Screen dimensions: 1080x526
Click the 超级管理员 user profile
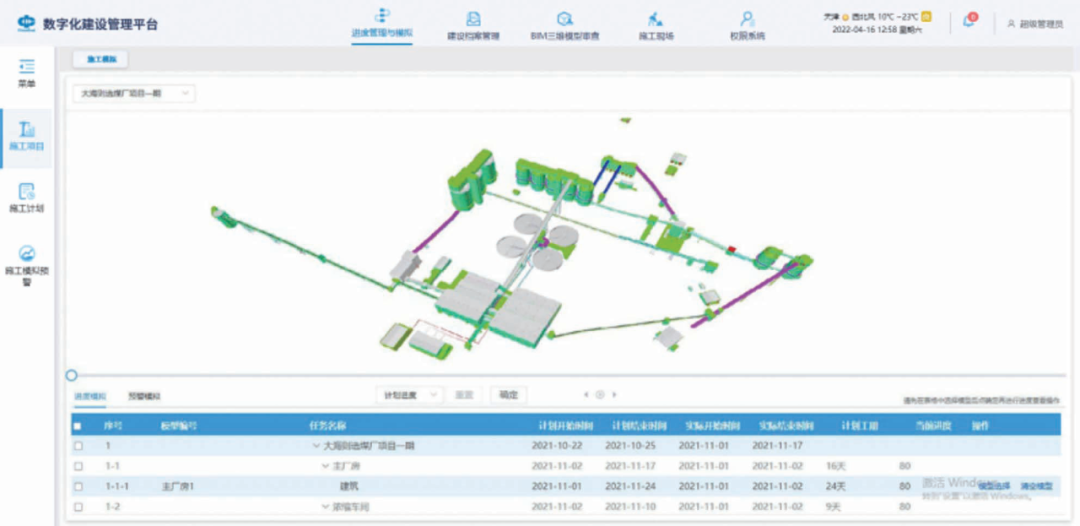[x=1035, y=23]
